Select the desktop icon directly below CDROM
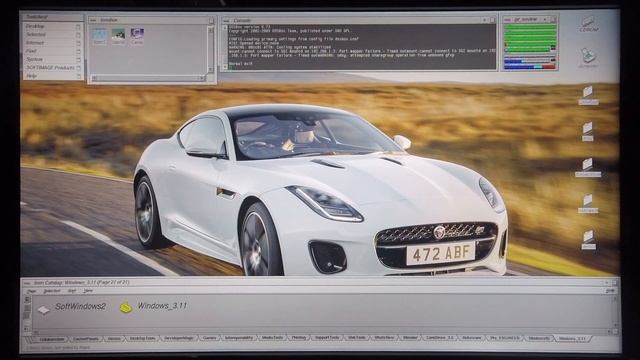 pyautogui.click(x=588, y=58)
